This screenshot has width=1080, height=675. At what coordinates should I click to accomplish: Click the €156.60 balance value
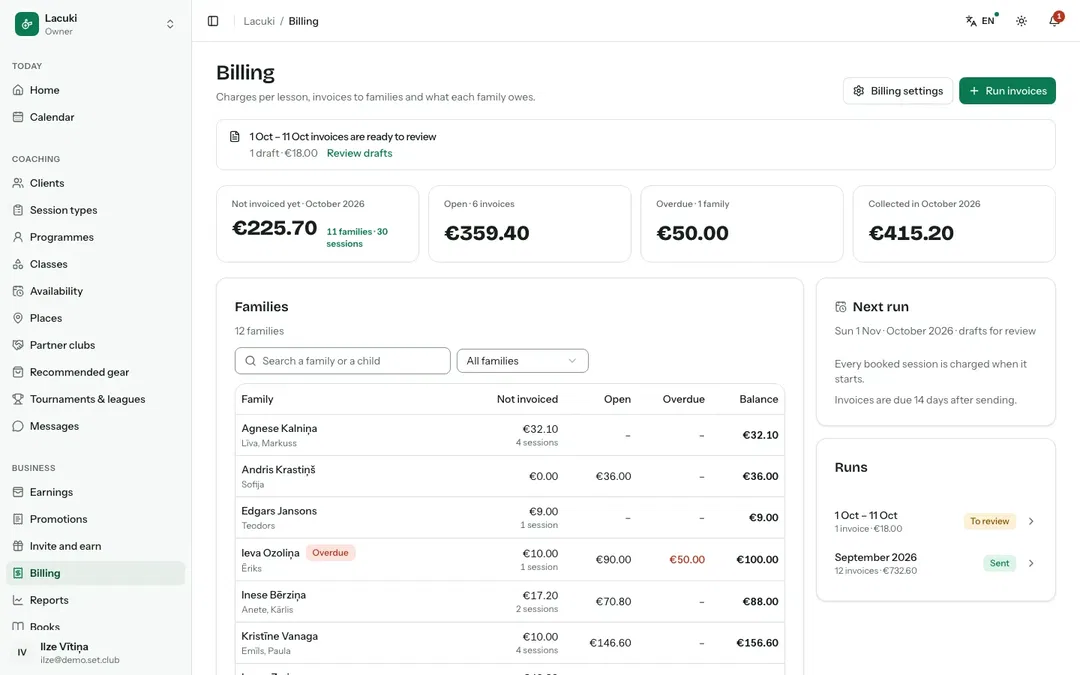[x=757, y=643]
